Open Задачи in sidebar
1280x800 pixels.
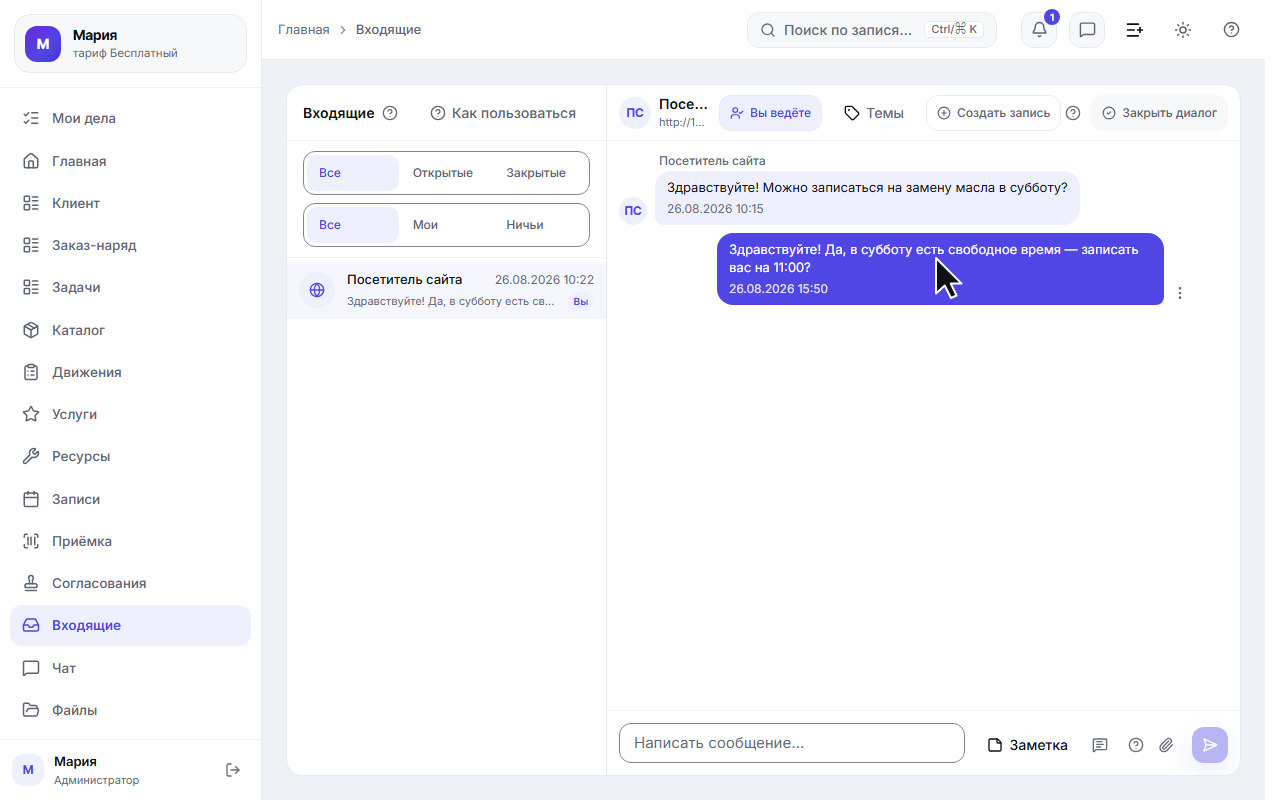point(130,287)
